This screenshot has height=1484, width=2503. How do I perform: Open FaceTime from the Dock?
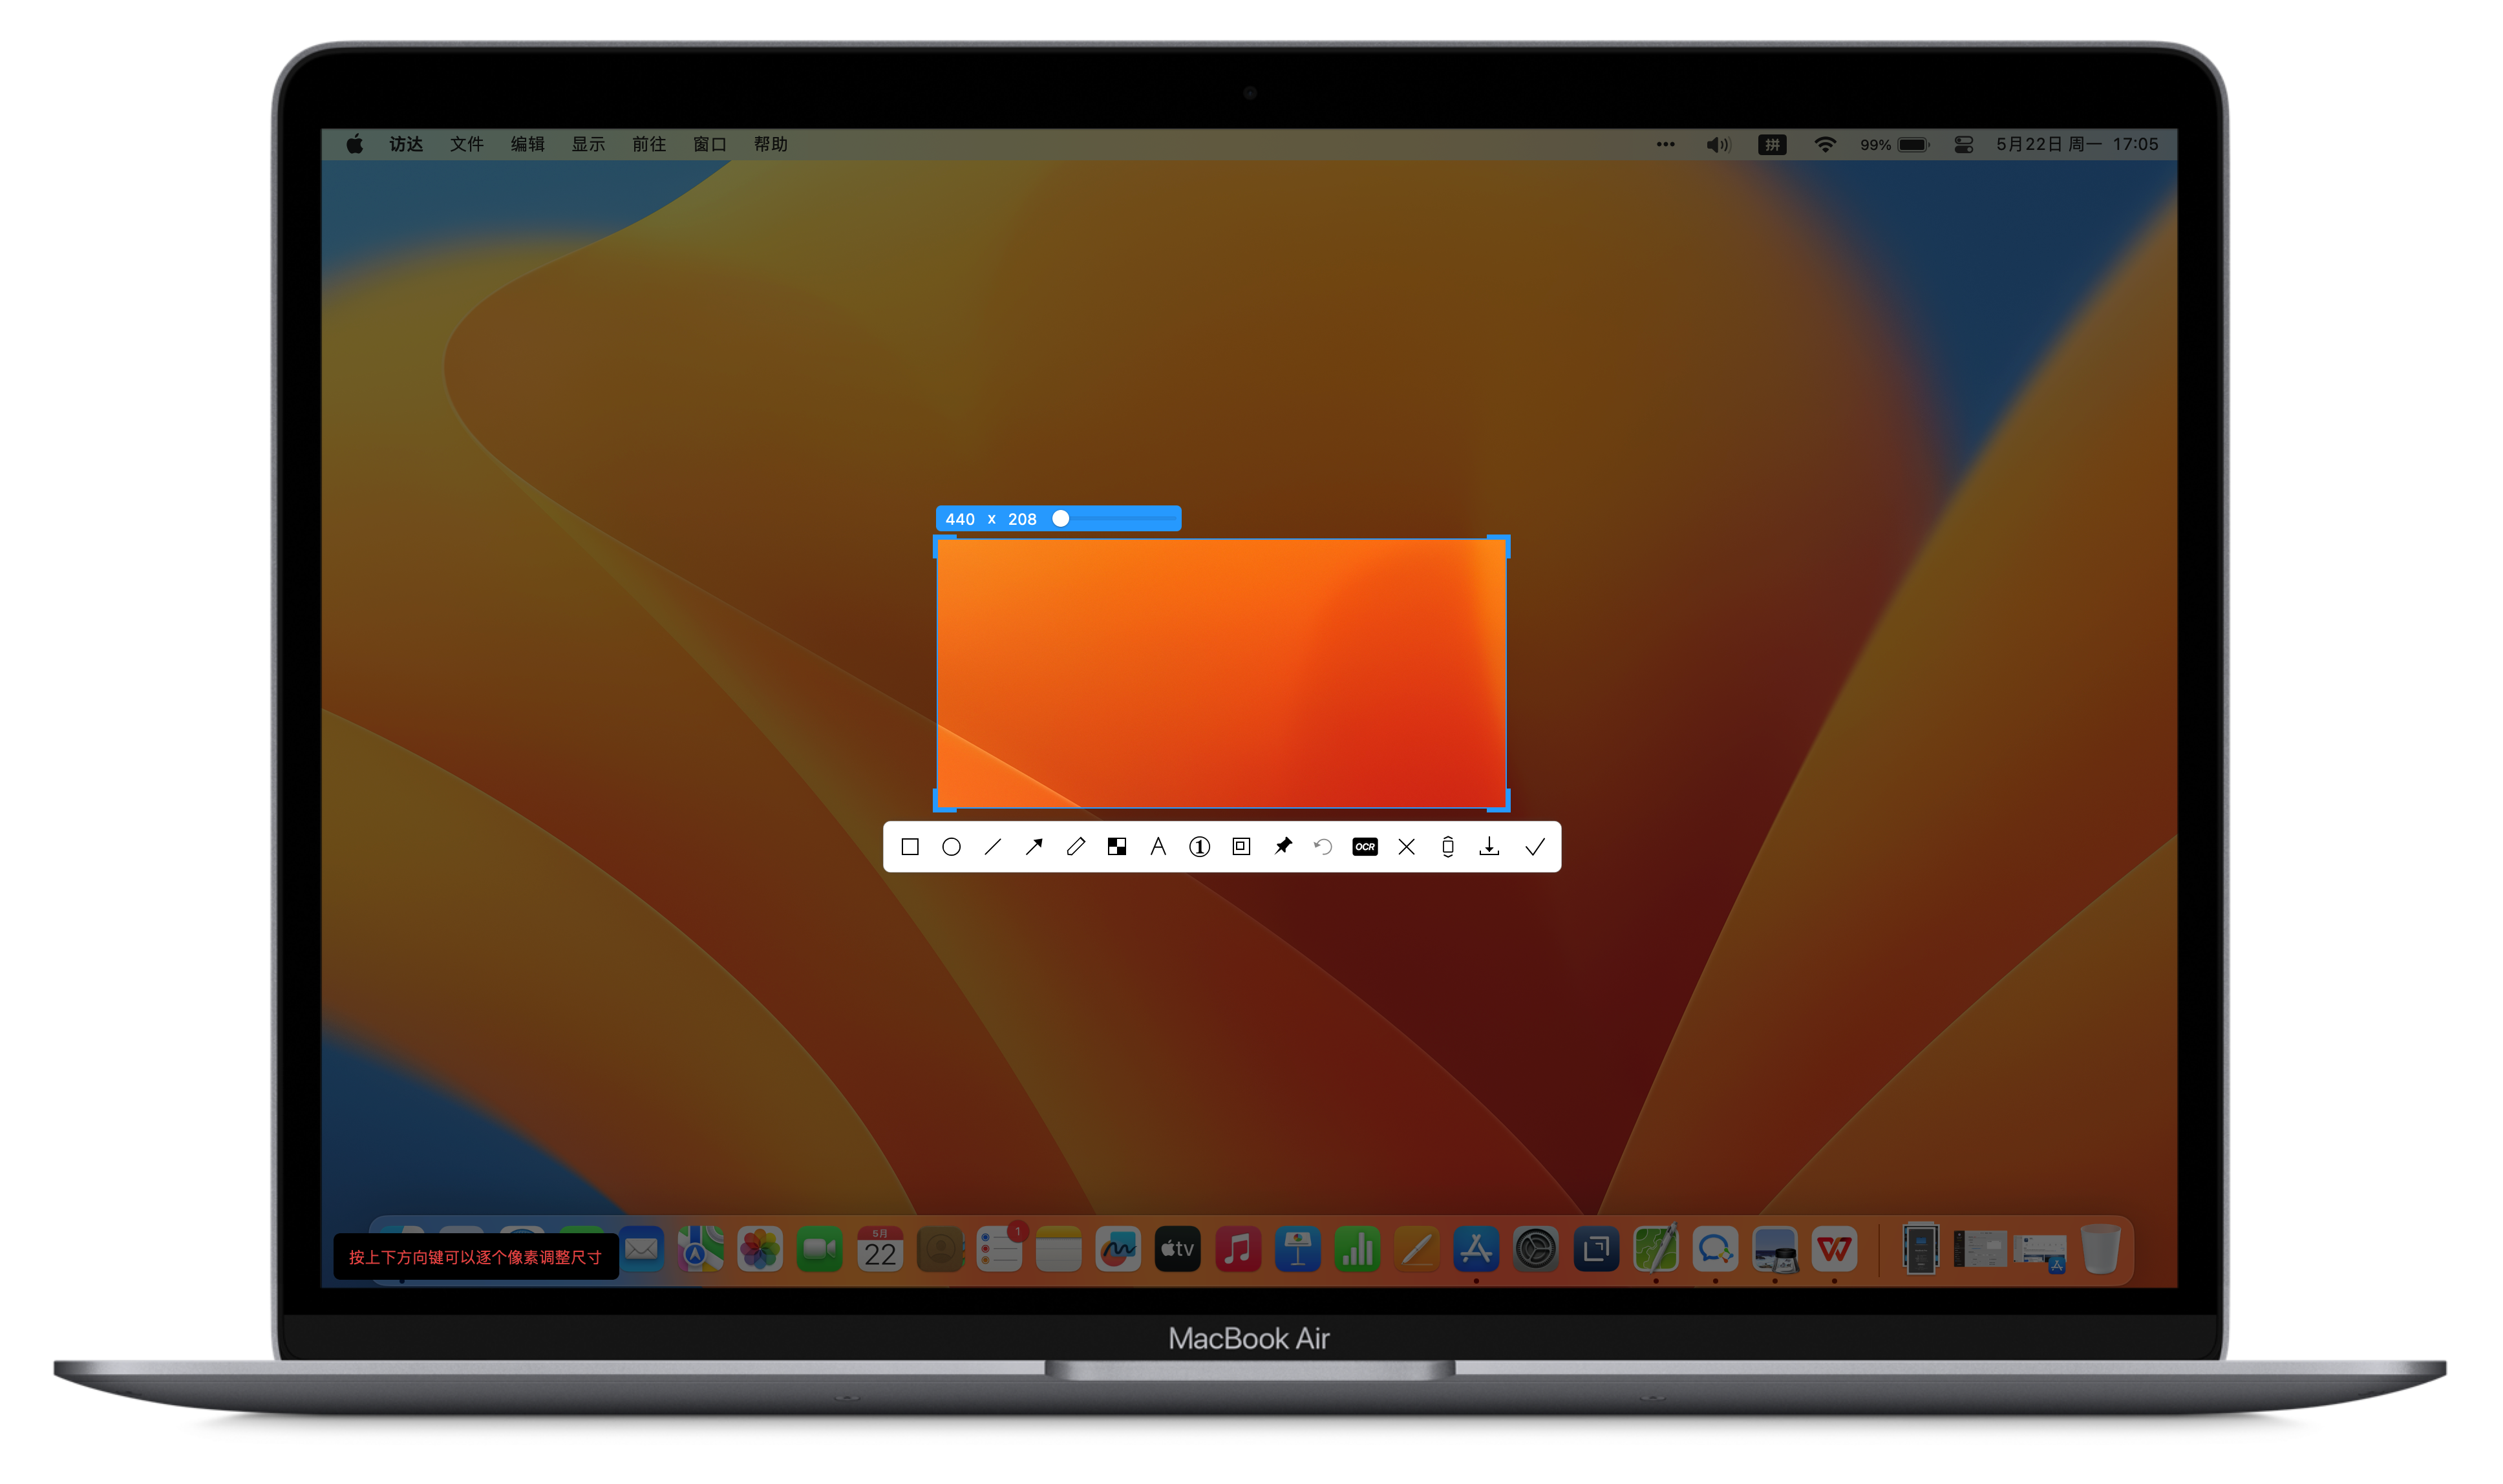[x=820, y=1249]
